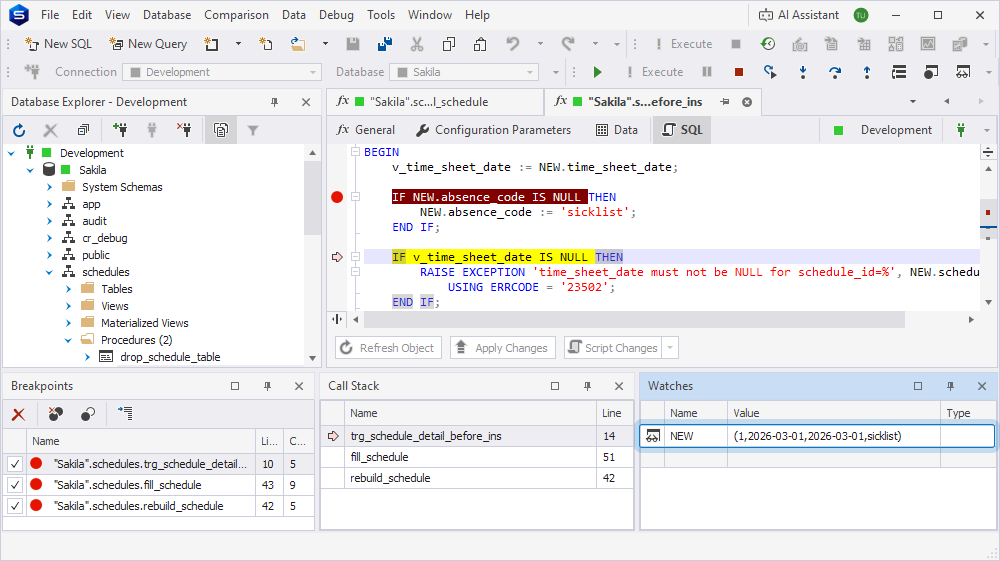Image resolution: width=1000 pixels, height=561 pixels.
Task: Click the New SQL toolbar button
Action: click(58, 44)
